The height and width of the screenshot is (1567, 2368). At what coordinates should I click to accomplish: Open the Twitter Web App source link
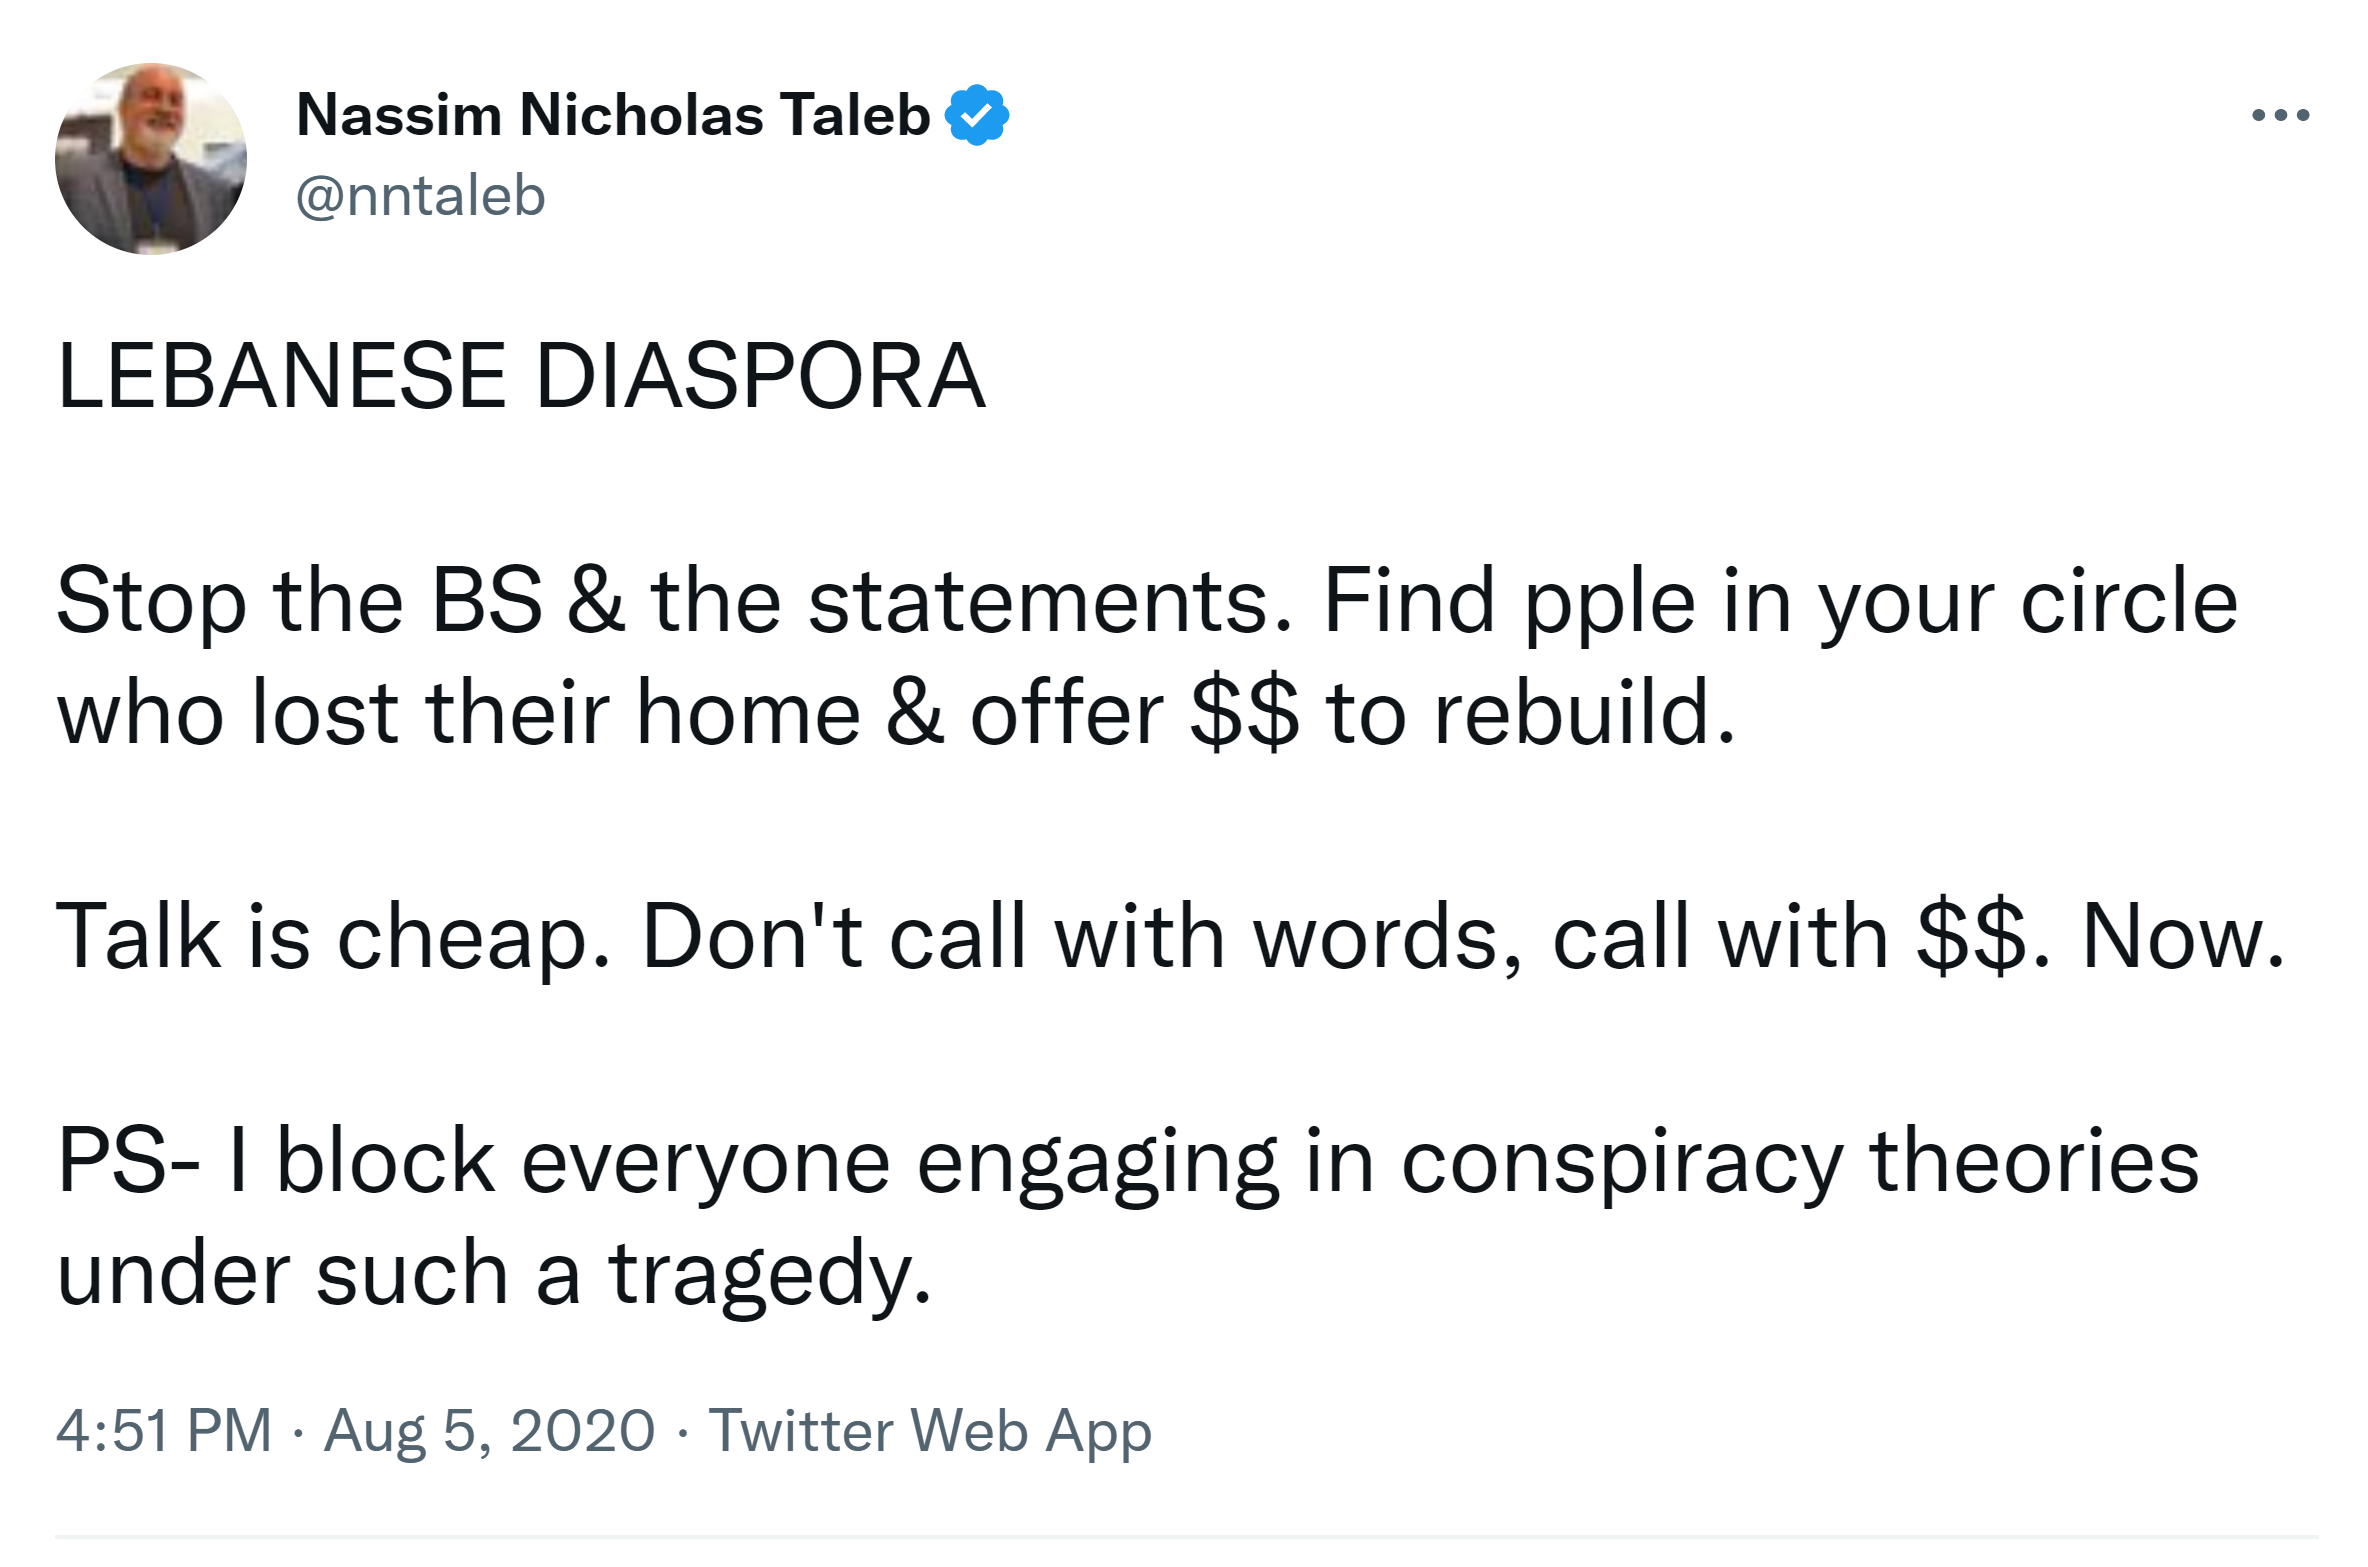point(930,1430)
